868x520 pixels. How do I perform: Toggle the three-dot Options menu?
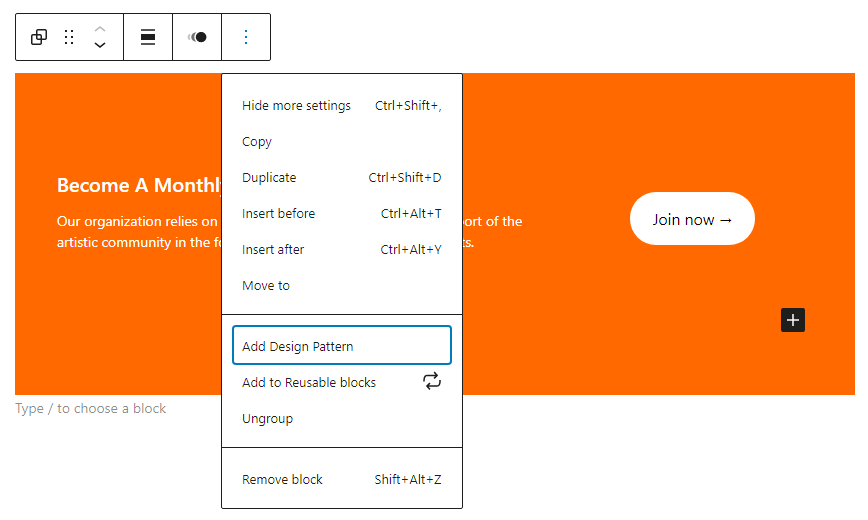246,37
